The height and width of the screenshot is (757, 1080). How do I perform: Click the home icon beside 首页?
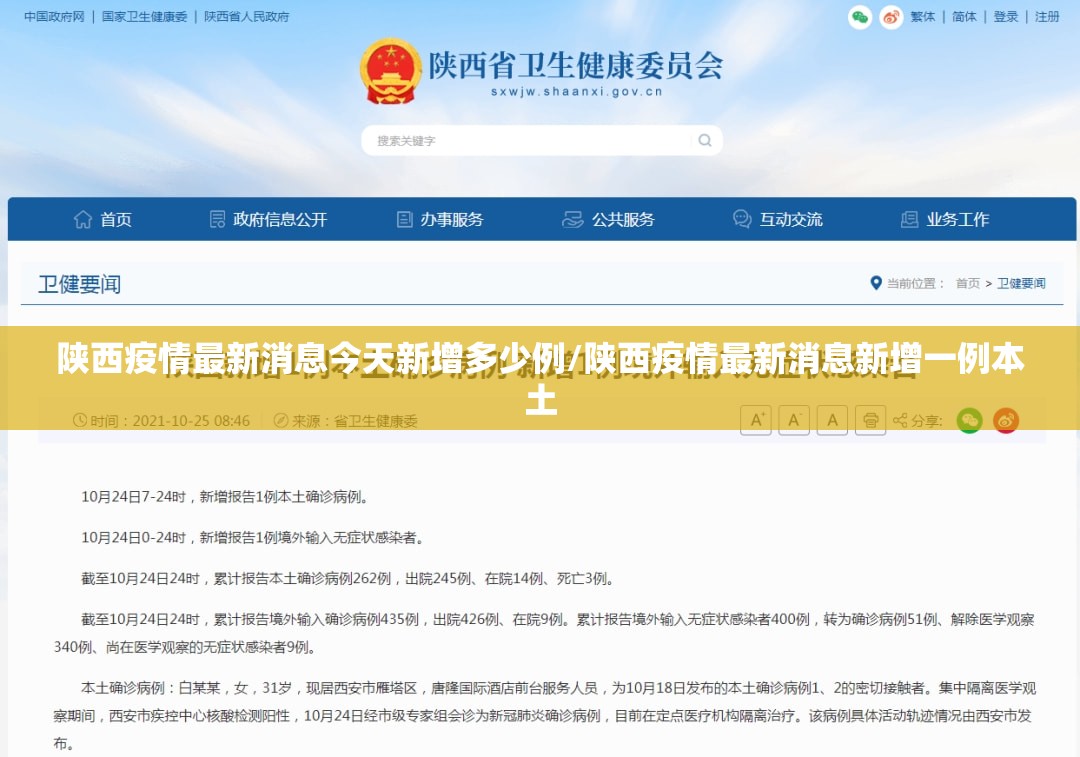coord(83,219)
